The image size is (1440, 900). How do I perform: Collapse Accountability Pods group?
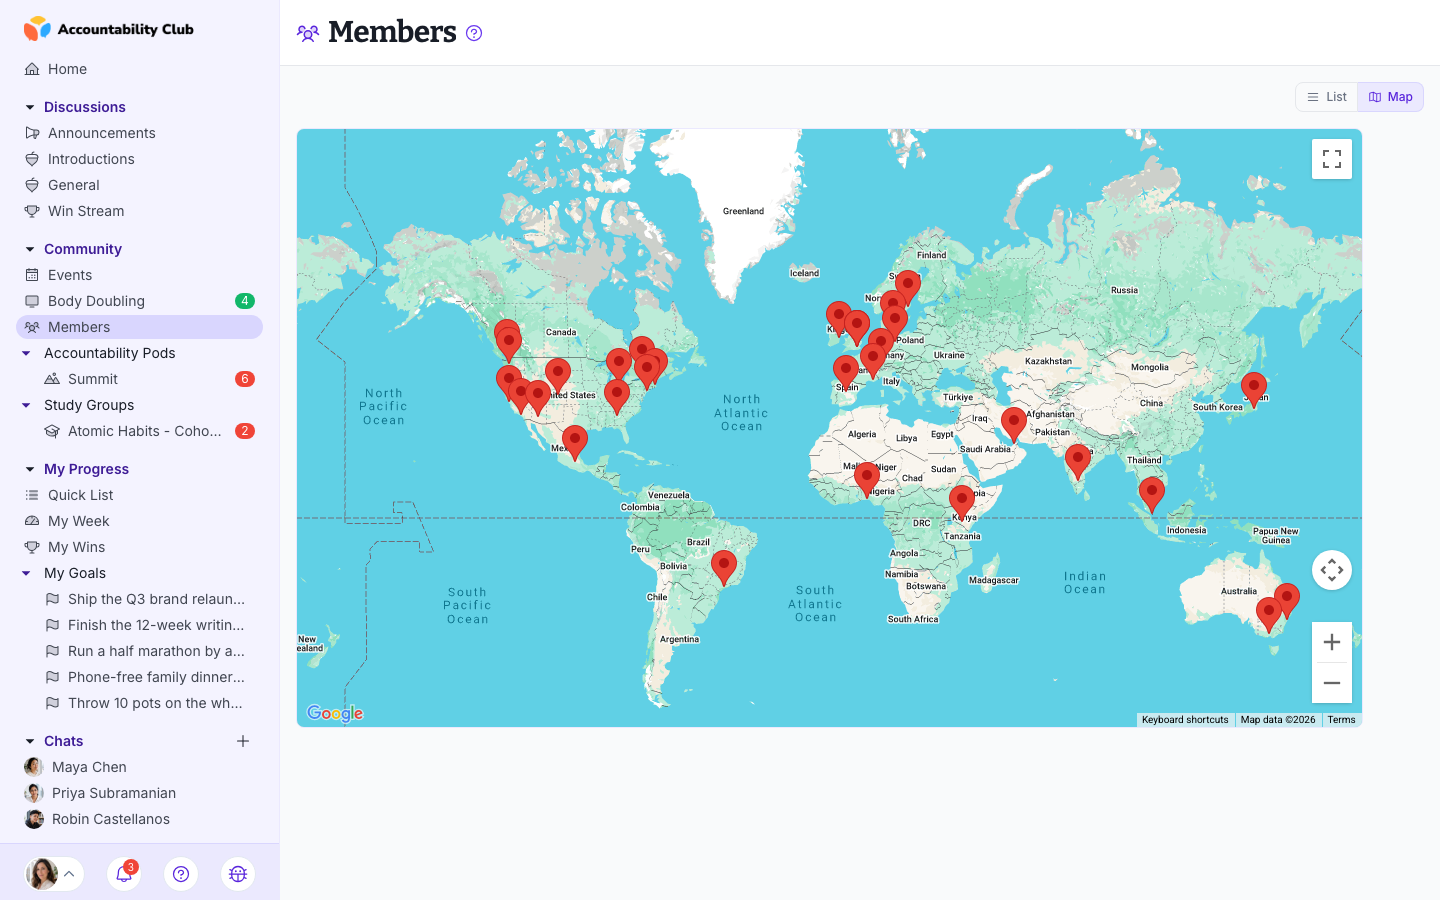27,353
